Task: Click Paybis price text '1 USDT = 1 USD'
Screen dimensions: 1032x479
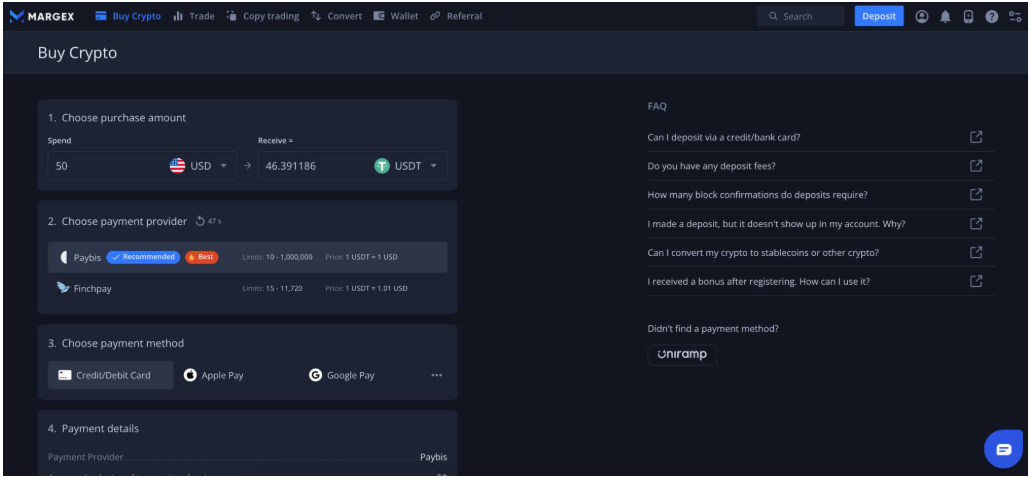Action: tap(371, 257)
